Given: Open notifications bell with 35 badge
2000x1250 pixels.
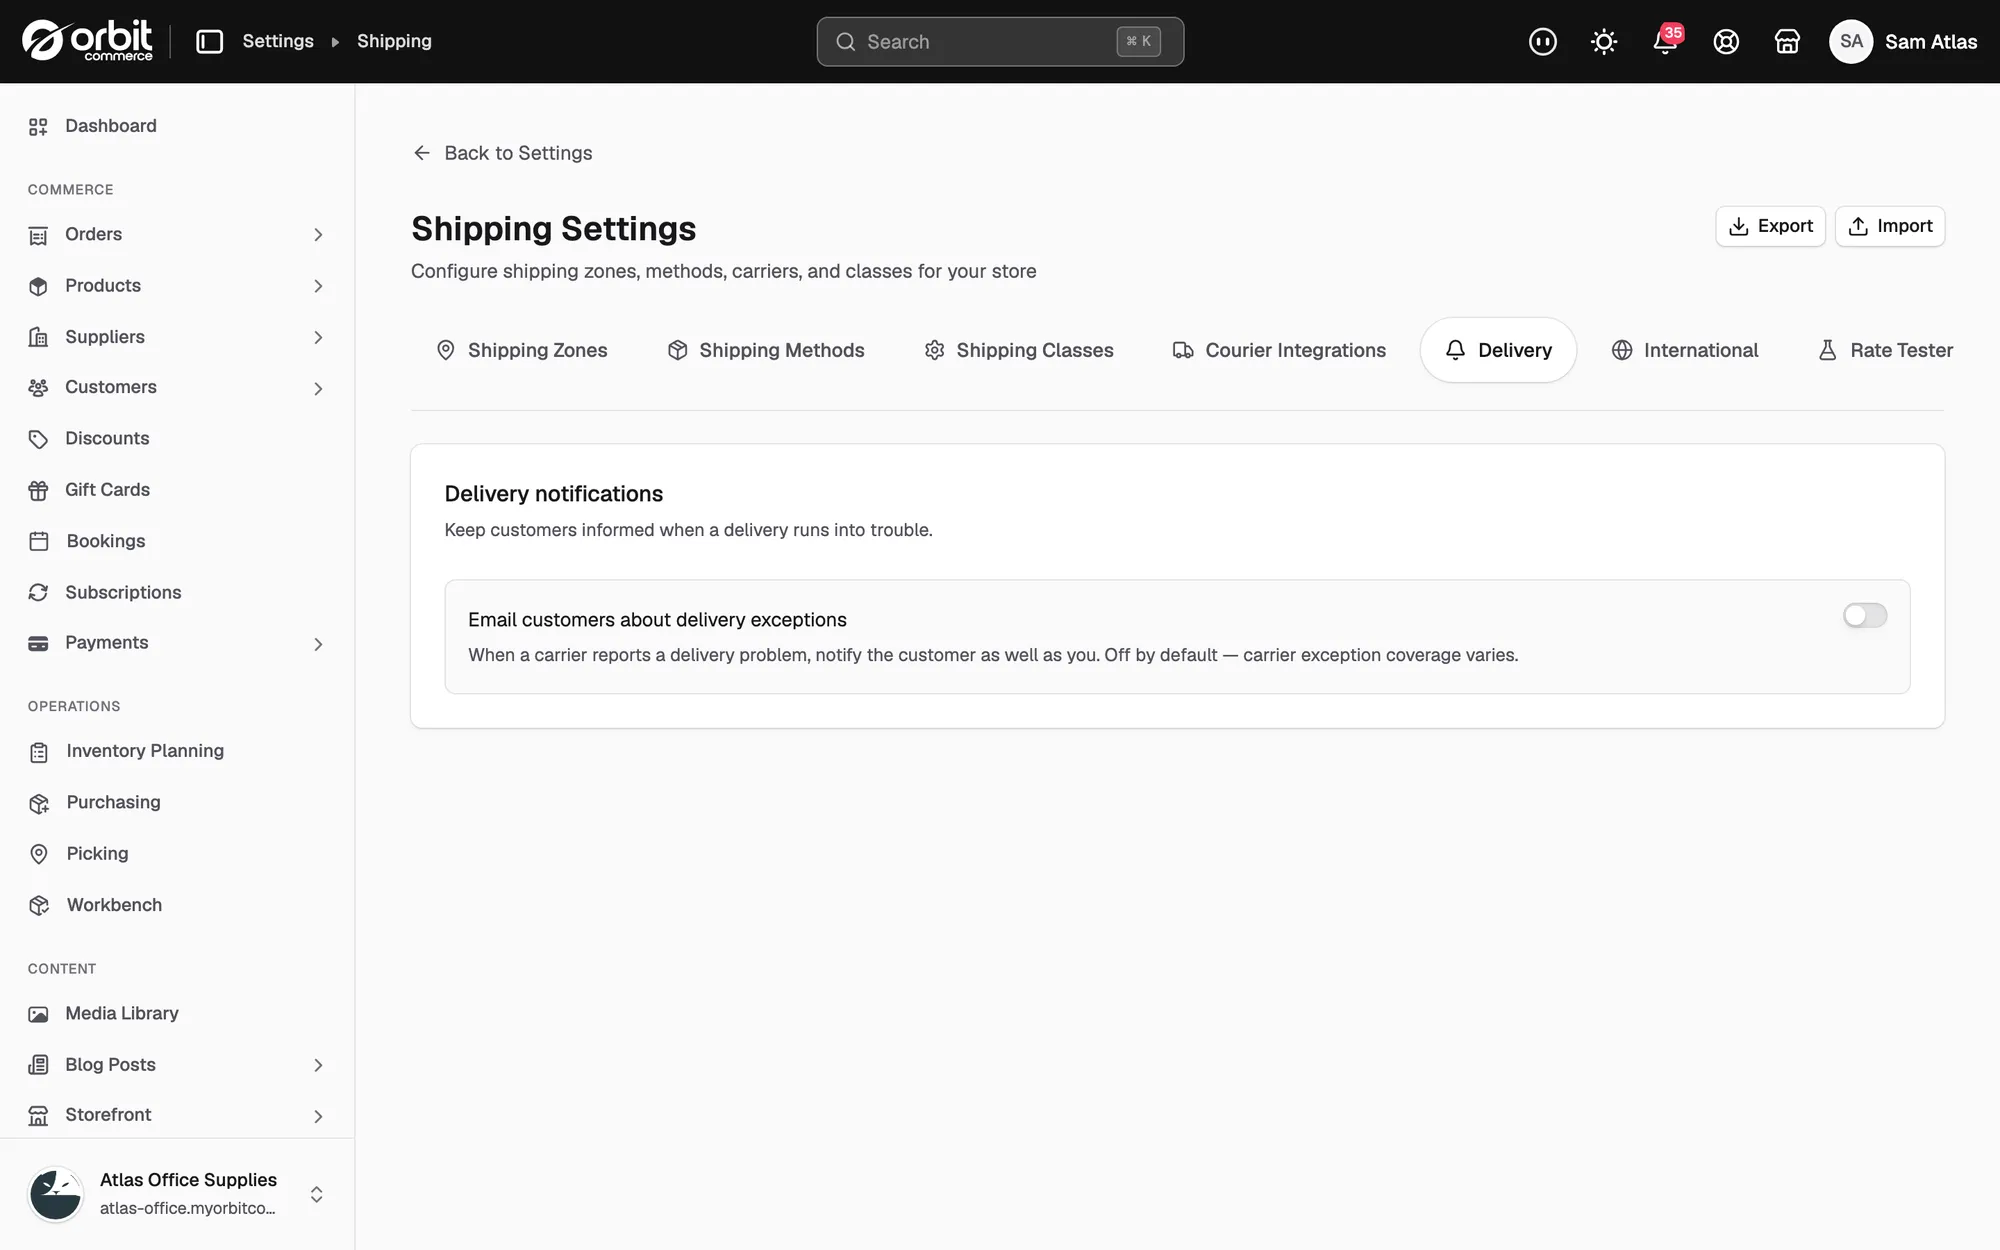Looking at the screenshot, I should click(1666, 41).
